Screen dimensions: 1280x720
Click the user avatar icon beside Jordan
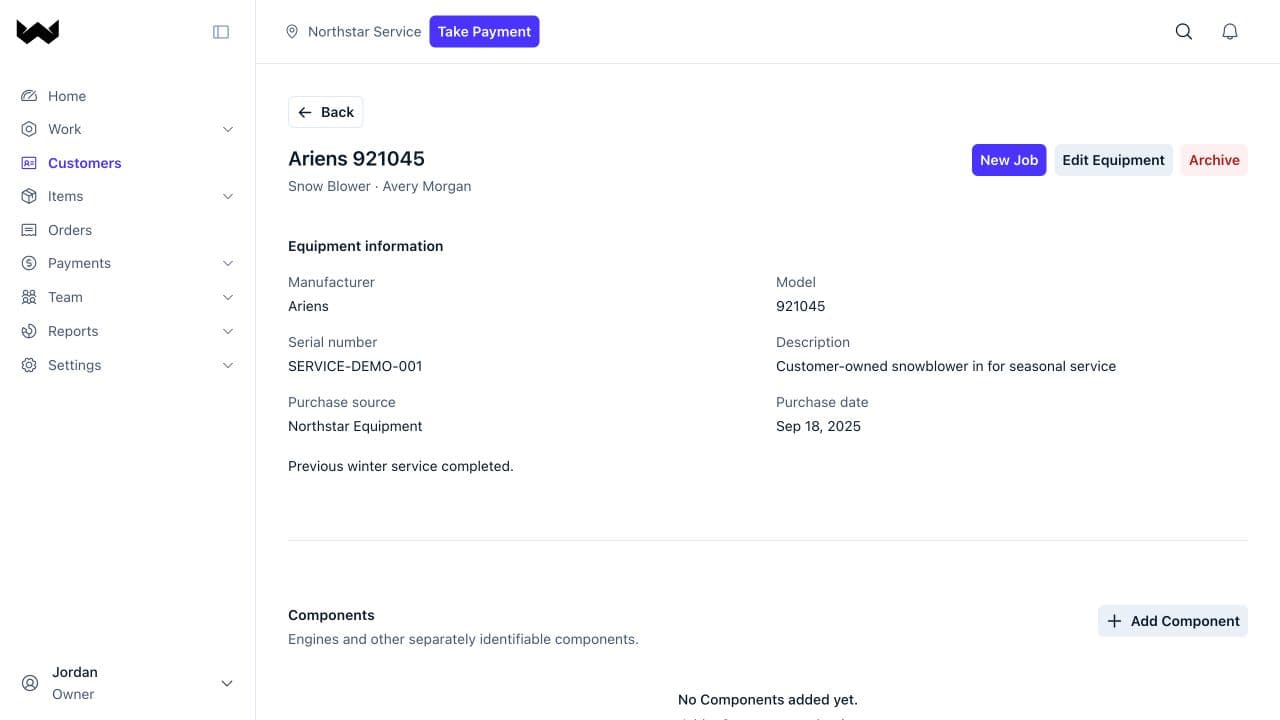(x=29, y=683)
